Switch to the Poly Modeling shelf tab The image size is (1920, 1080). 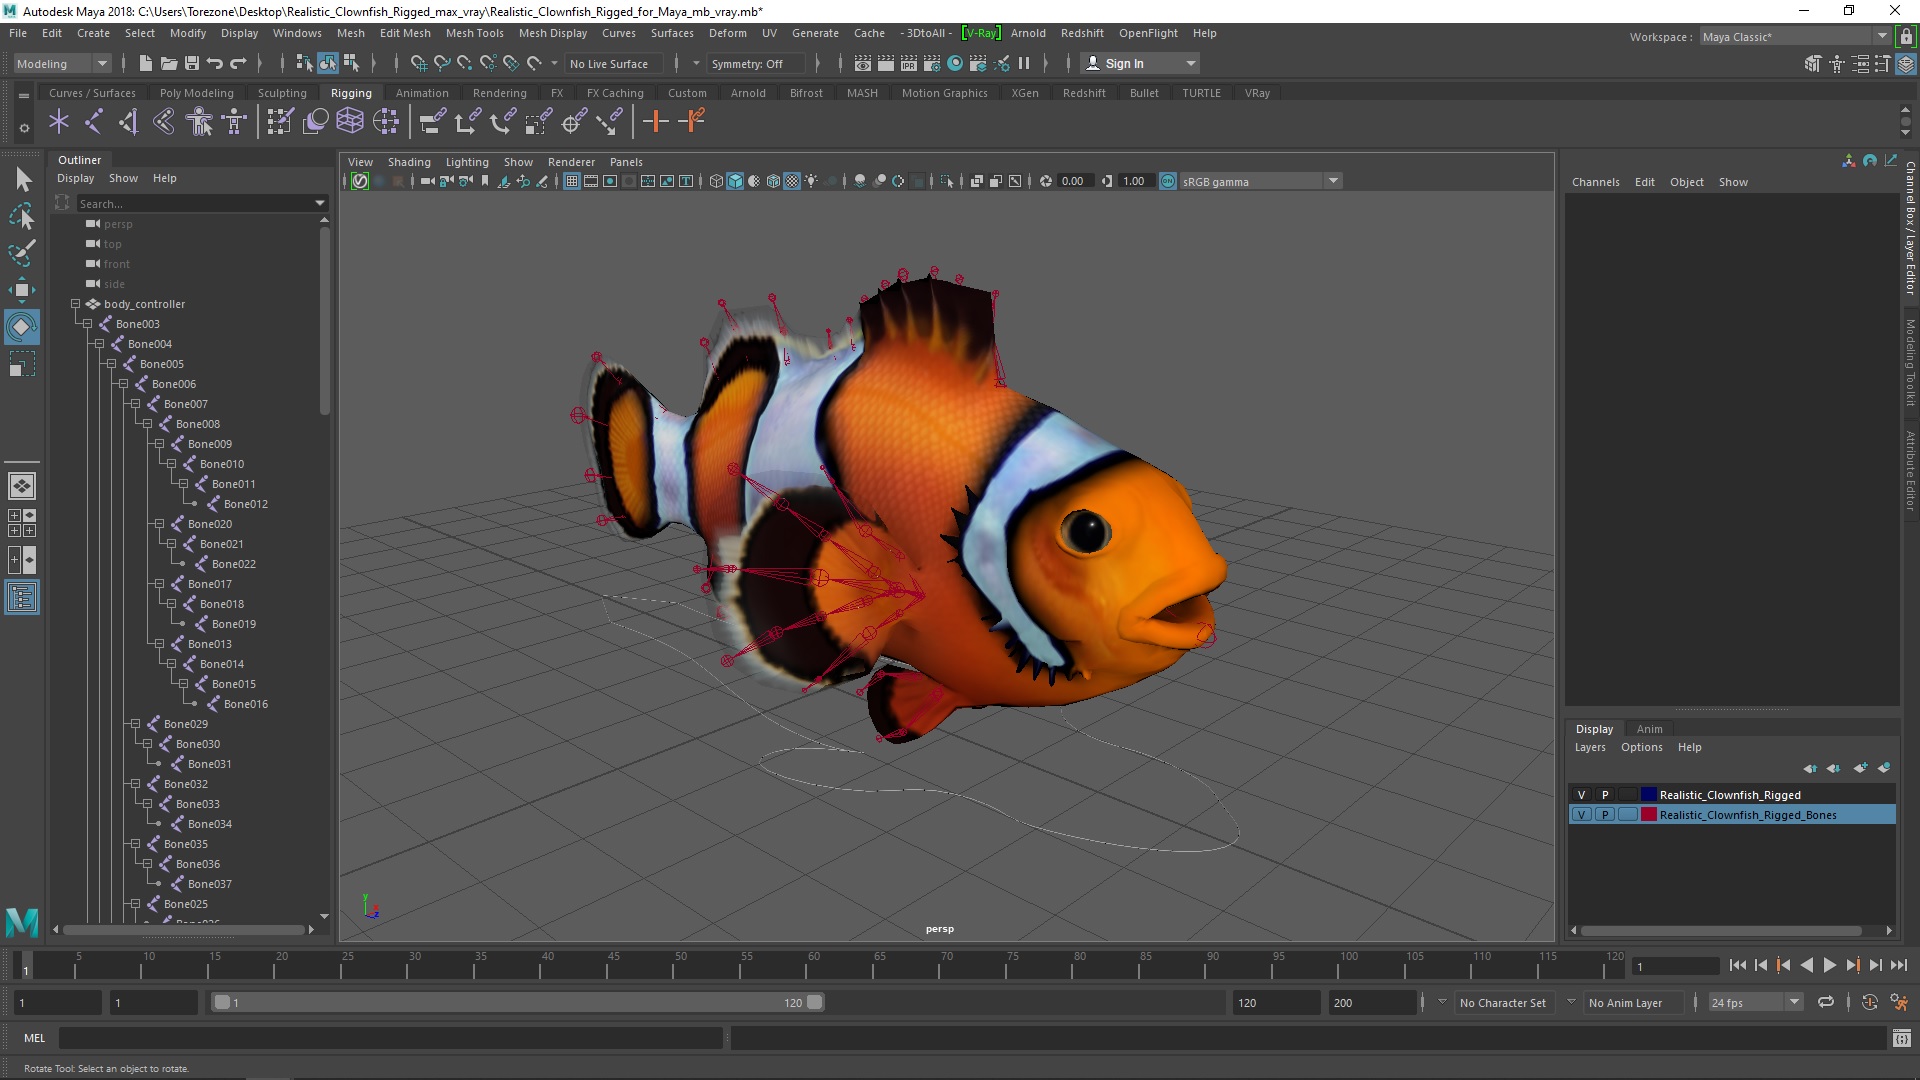pos(197,93)
